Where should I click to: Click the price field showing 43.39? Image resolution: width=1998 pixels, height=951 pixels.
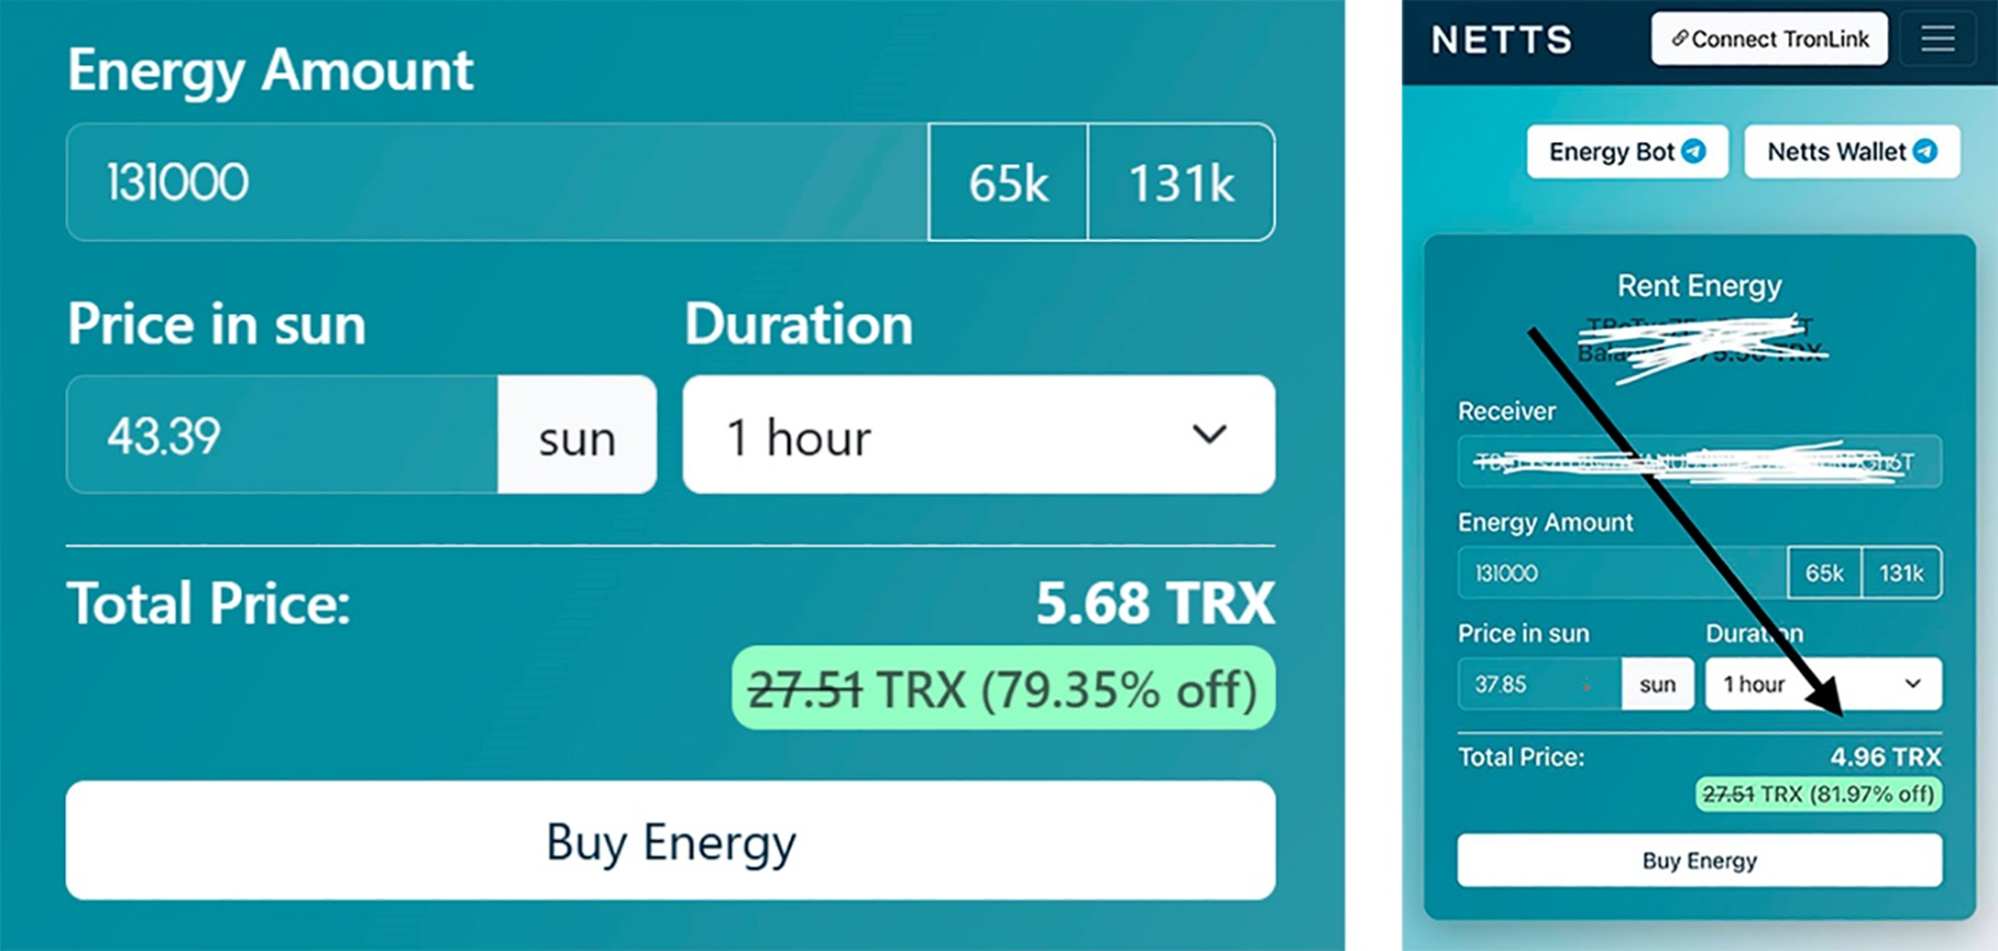[282, 435]
